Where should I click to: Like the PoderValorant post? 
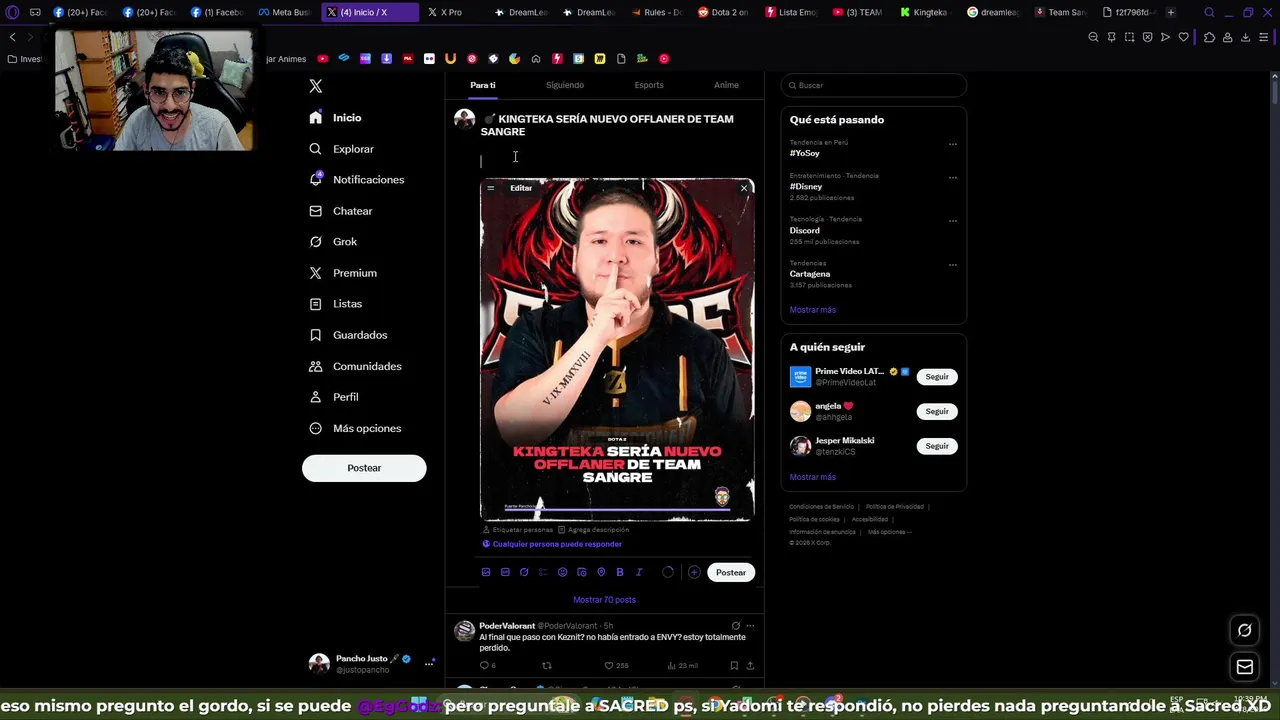tap(616, 666)
